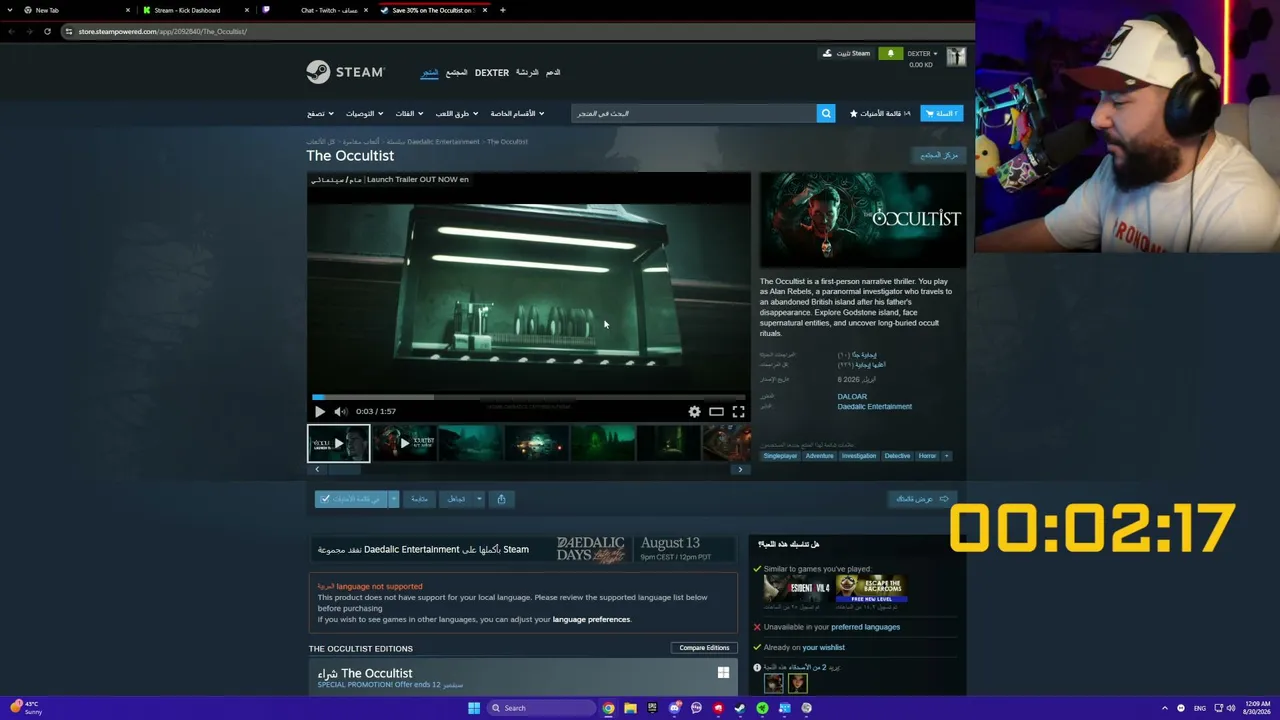Open the Windows Start menu
Viewport: 1280px width, 720px height.
pos(474,708)
